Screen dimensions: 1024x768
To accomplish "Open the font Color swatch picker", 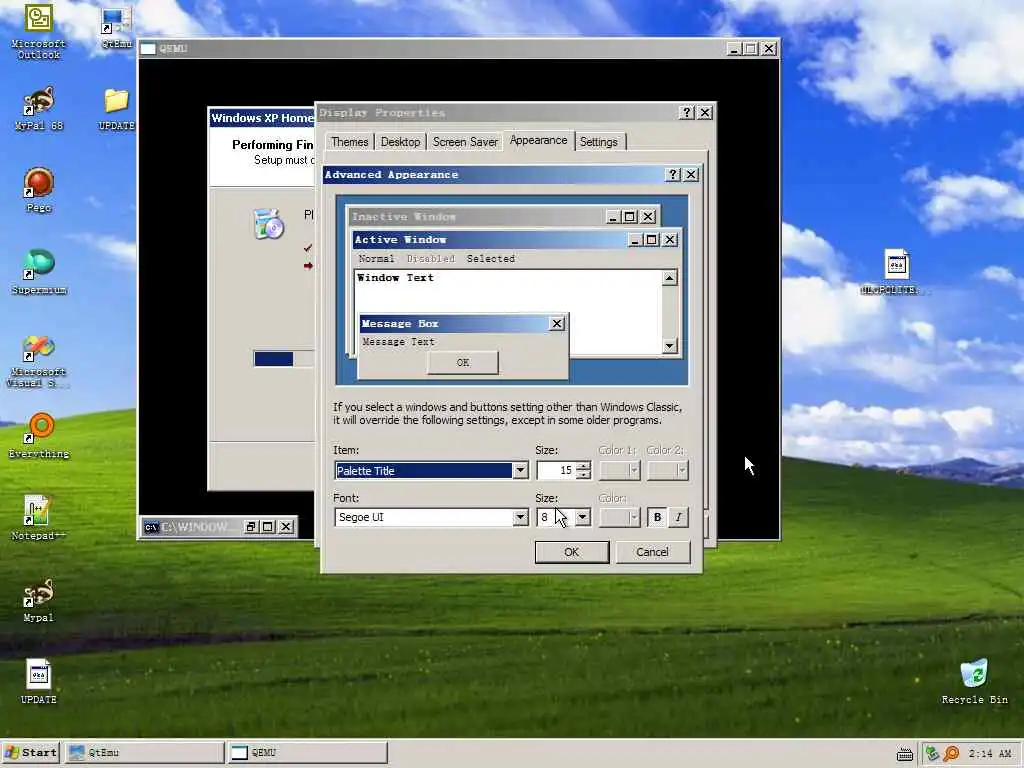I will coord(620,517).
